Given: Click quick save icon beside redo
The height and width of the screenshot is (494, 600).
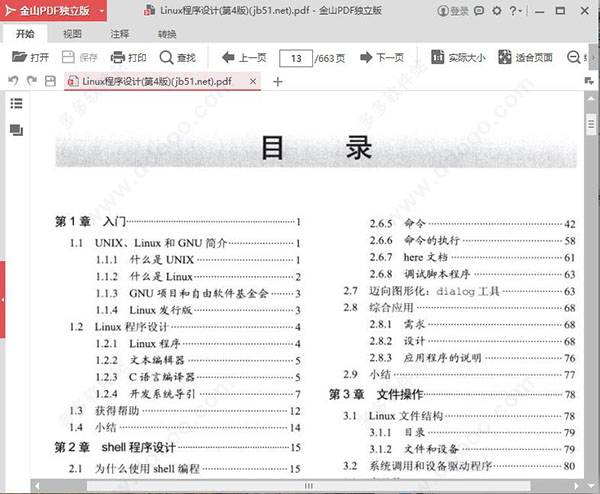Looking at the screenshot, I should tap(50, 81).
